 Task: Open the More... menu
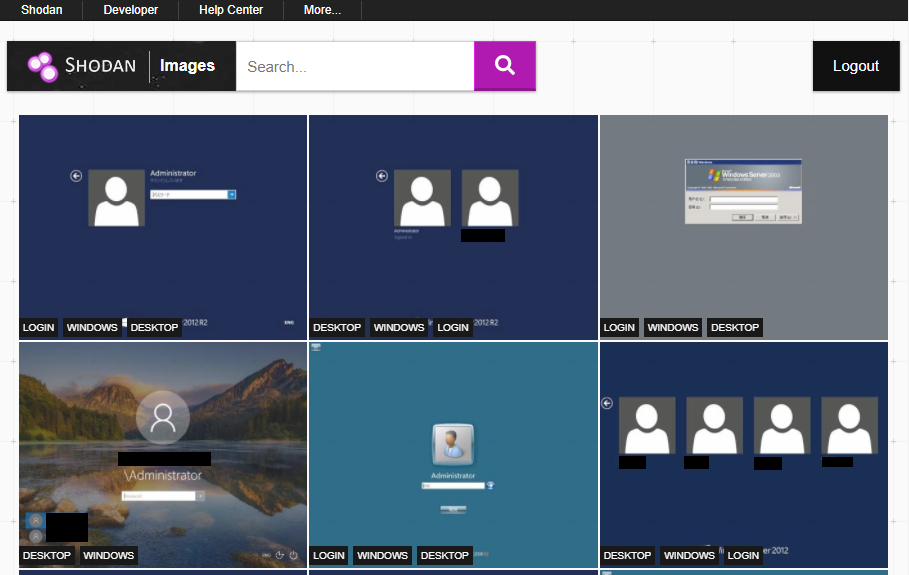click(322, 10)
